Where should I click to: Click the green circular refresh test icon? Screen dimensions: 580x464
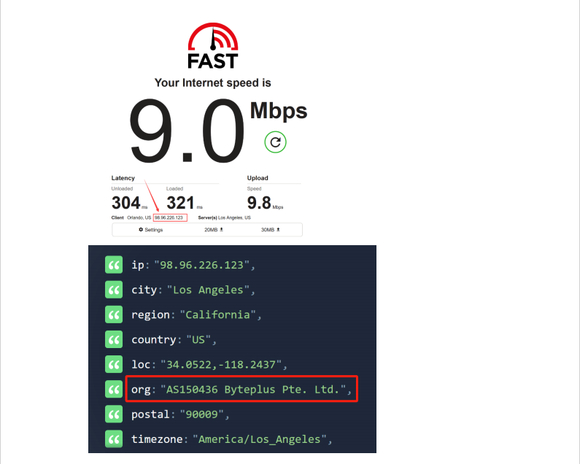pos(275,142)
